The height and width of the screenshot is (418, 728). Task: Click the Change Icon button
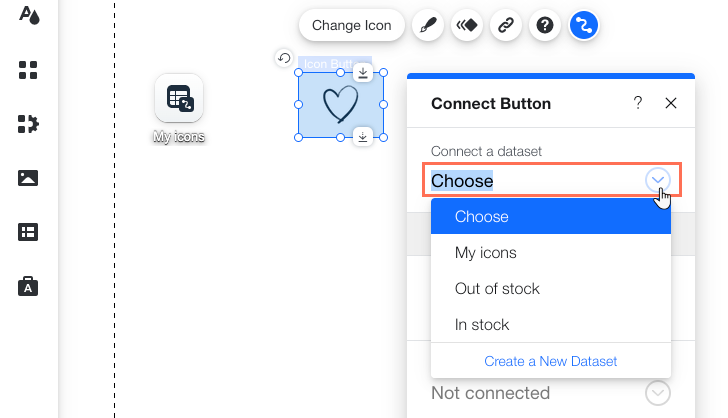pyautogui.click(x=351, y=26)
